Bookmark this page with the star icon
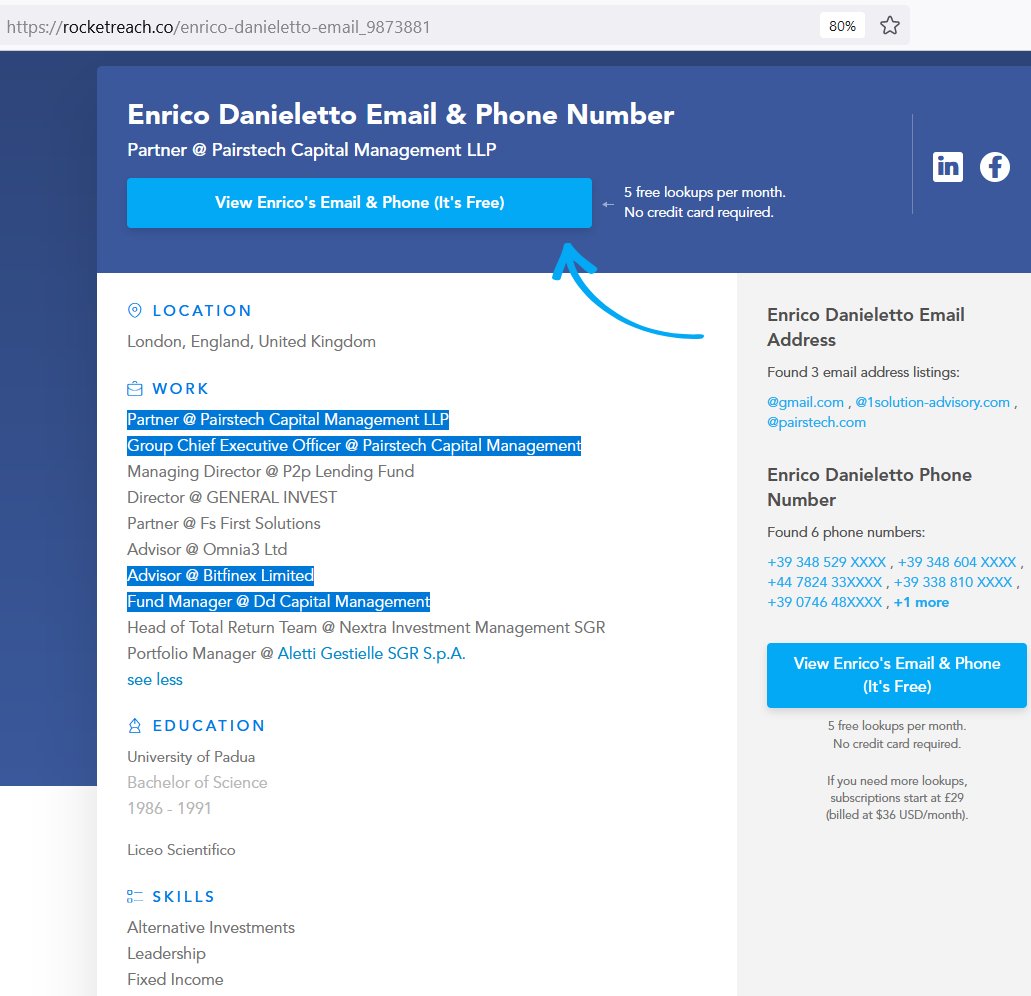Screen dimensions: 1031x996 pyautogui.click(x=890, y=26)
